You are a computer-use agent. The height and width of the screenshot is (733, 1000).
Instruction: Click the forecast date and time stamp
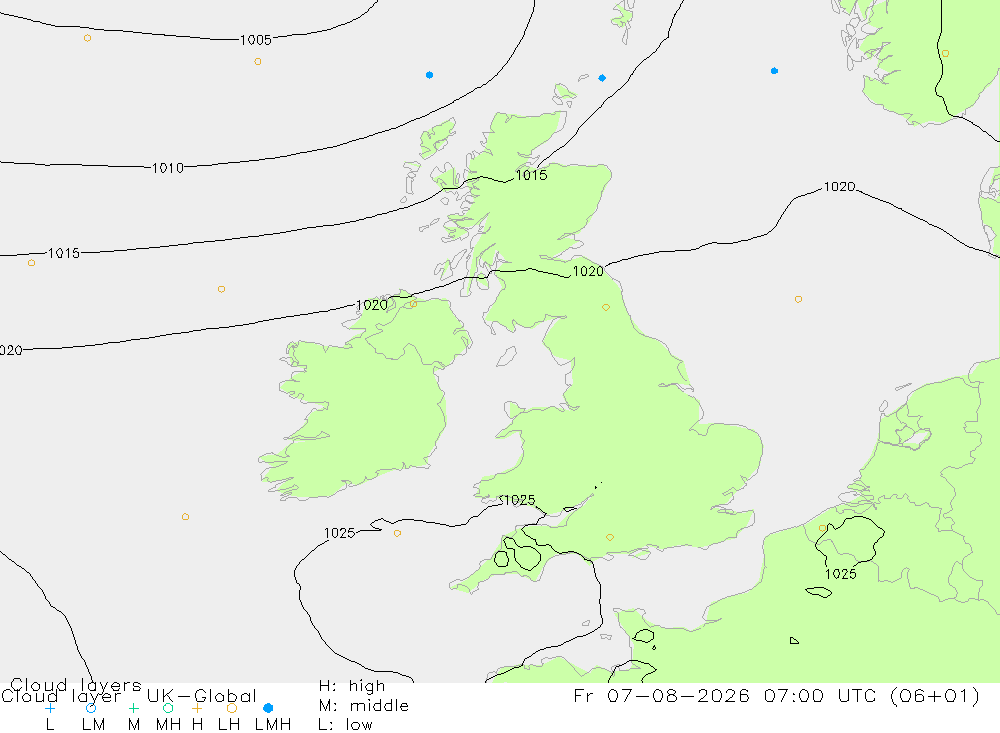coord(776,695)
